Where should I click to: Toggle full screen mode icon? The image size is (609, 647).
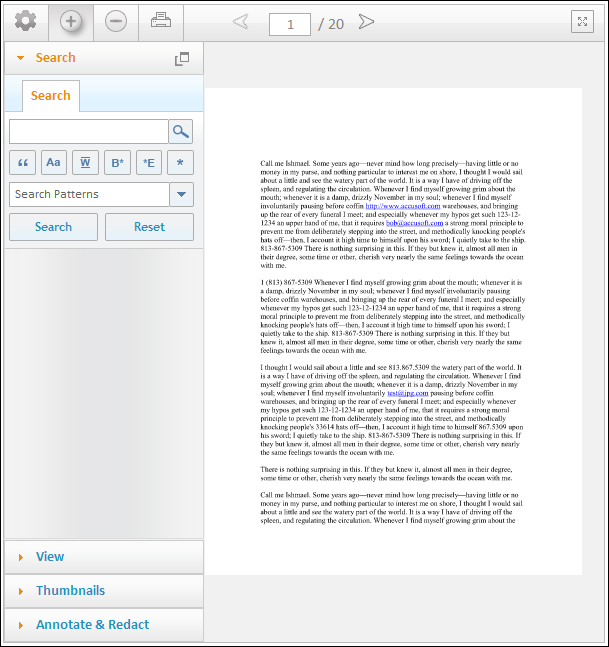[583, 22]
